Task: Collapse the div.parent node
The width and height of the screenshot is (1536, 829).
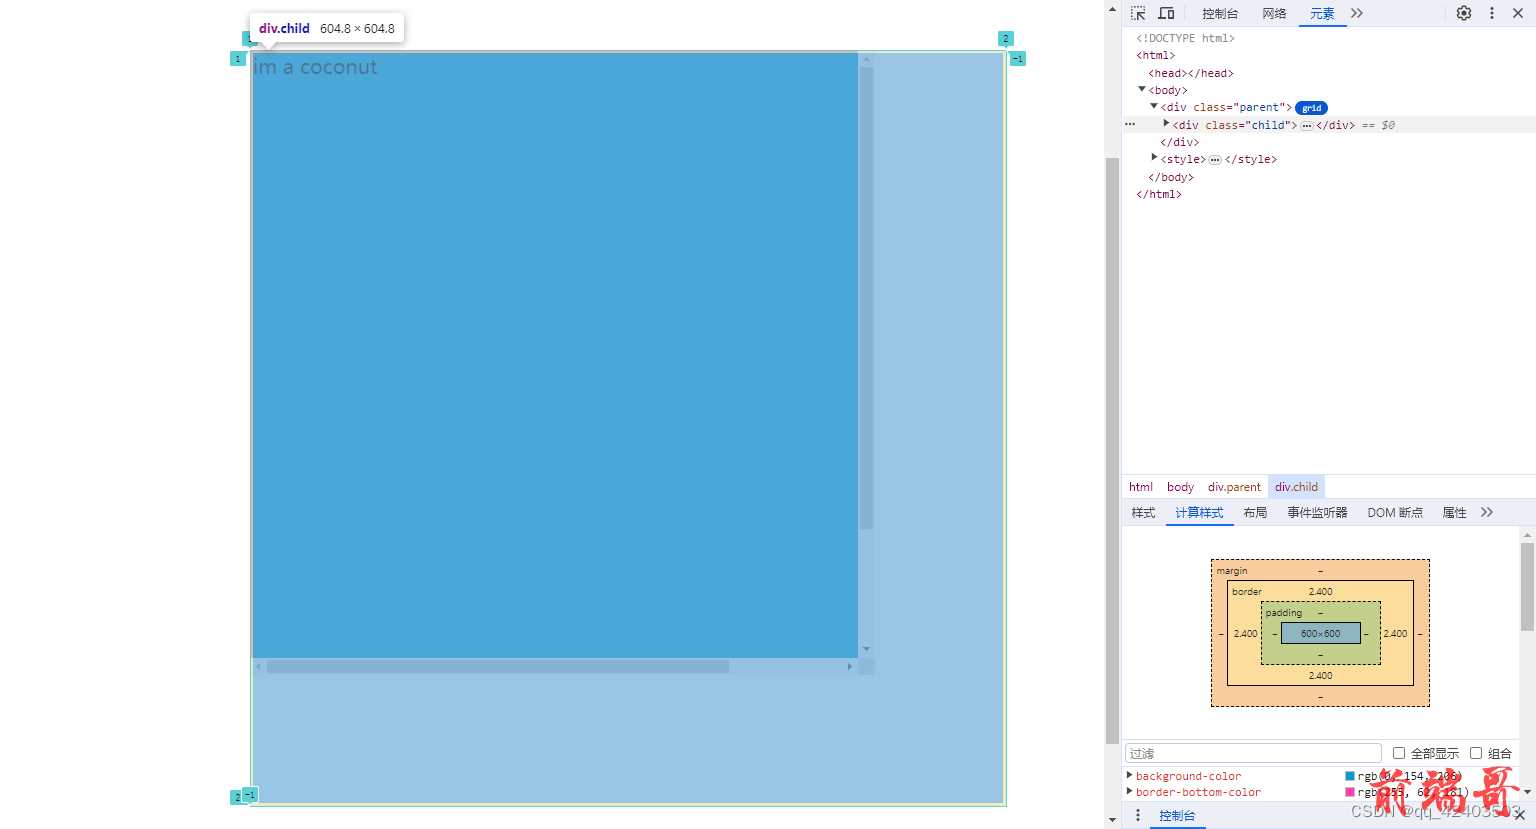Action: pos(1154,107)
